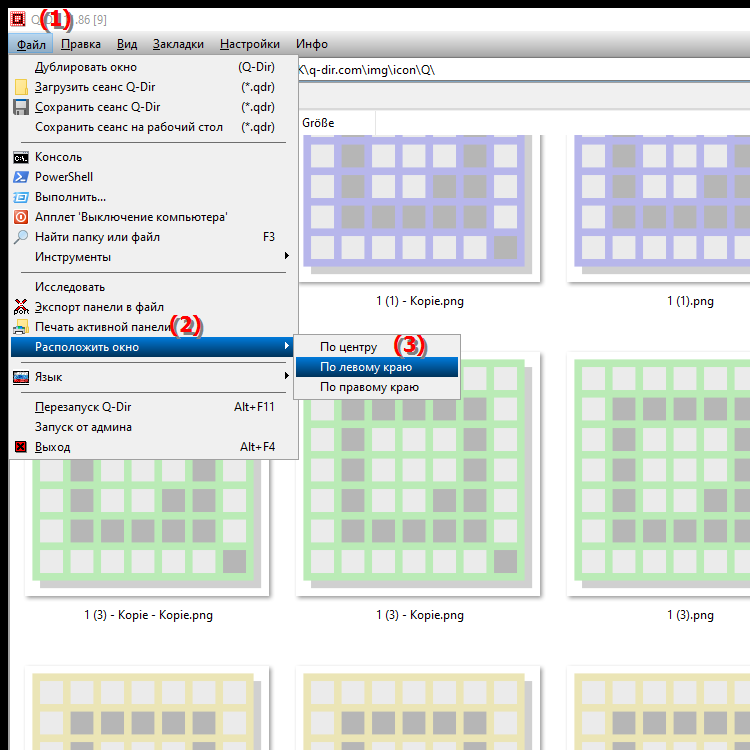This screenshot has width=750, height=750.
Task: Click the printer icon beside Печать активной панели
Action: pos(21,327)
